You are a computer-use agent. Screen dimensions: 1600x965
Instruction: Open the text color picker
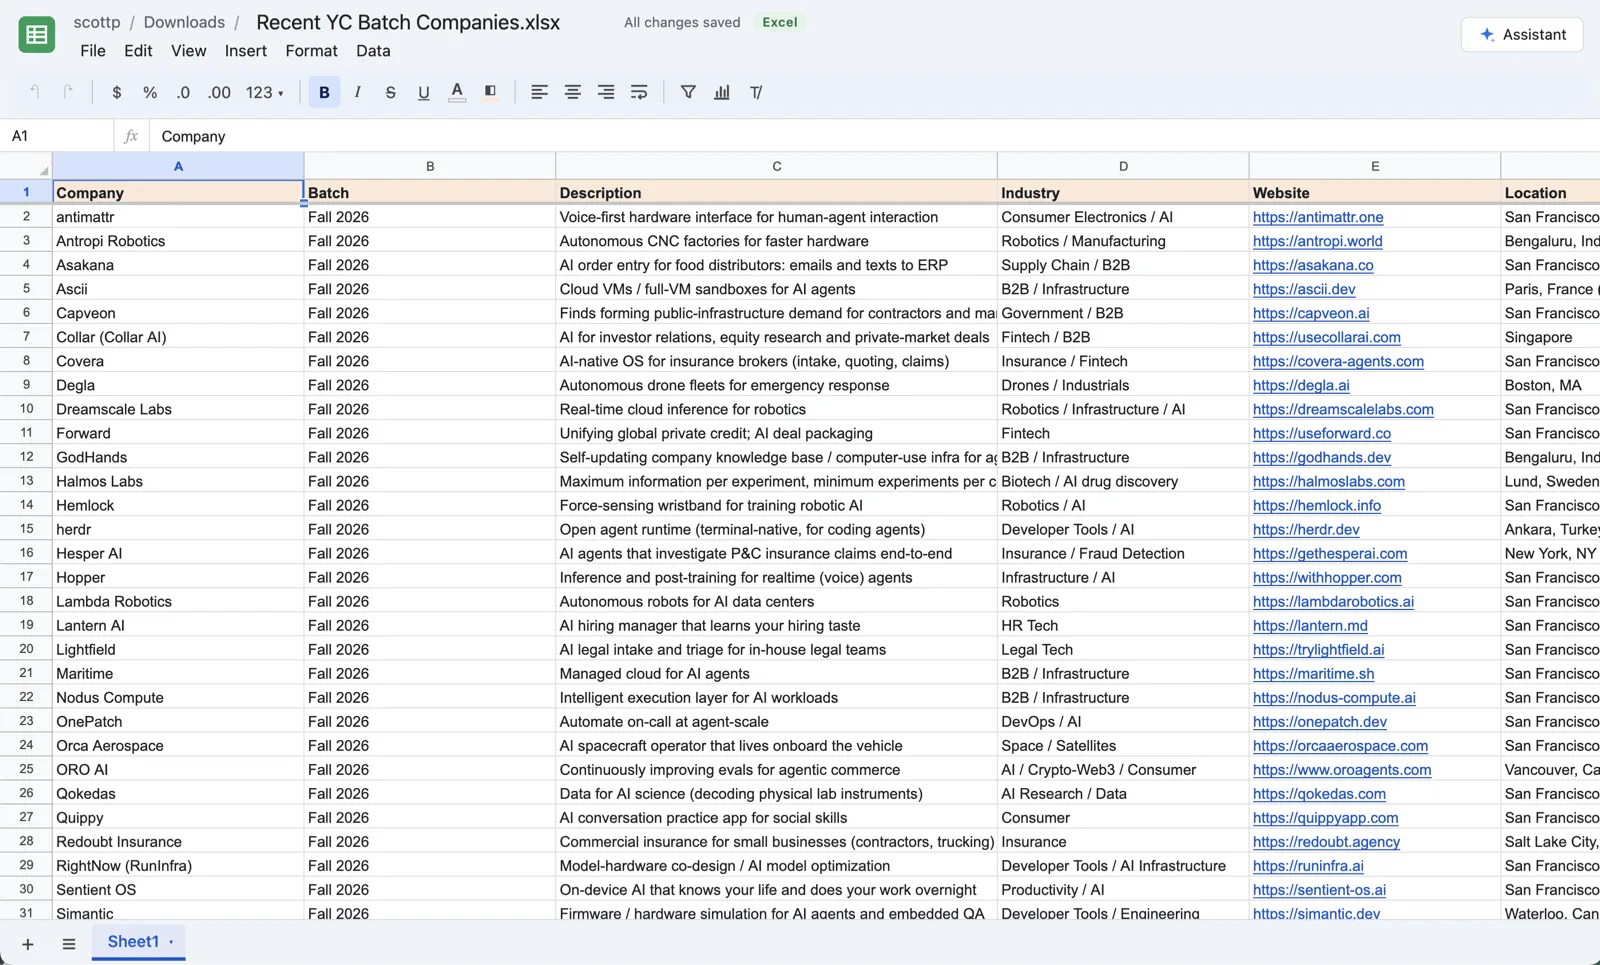[457, 92]
